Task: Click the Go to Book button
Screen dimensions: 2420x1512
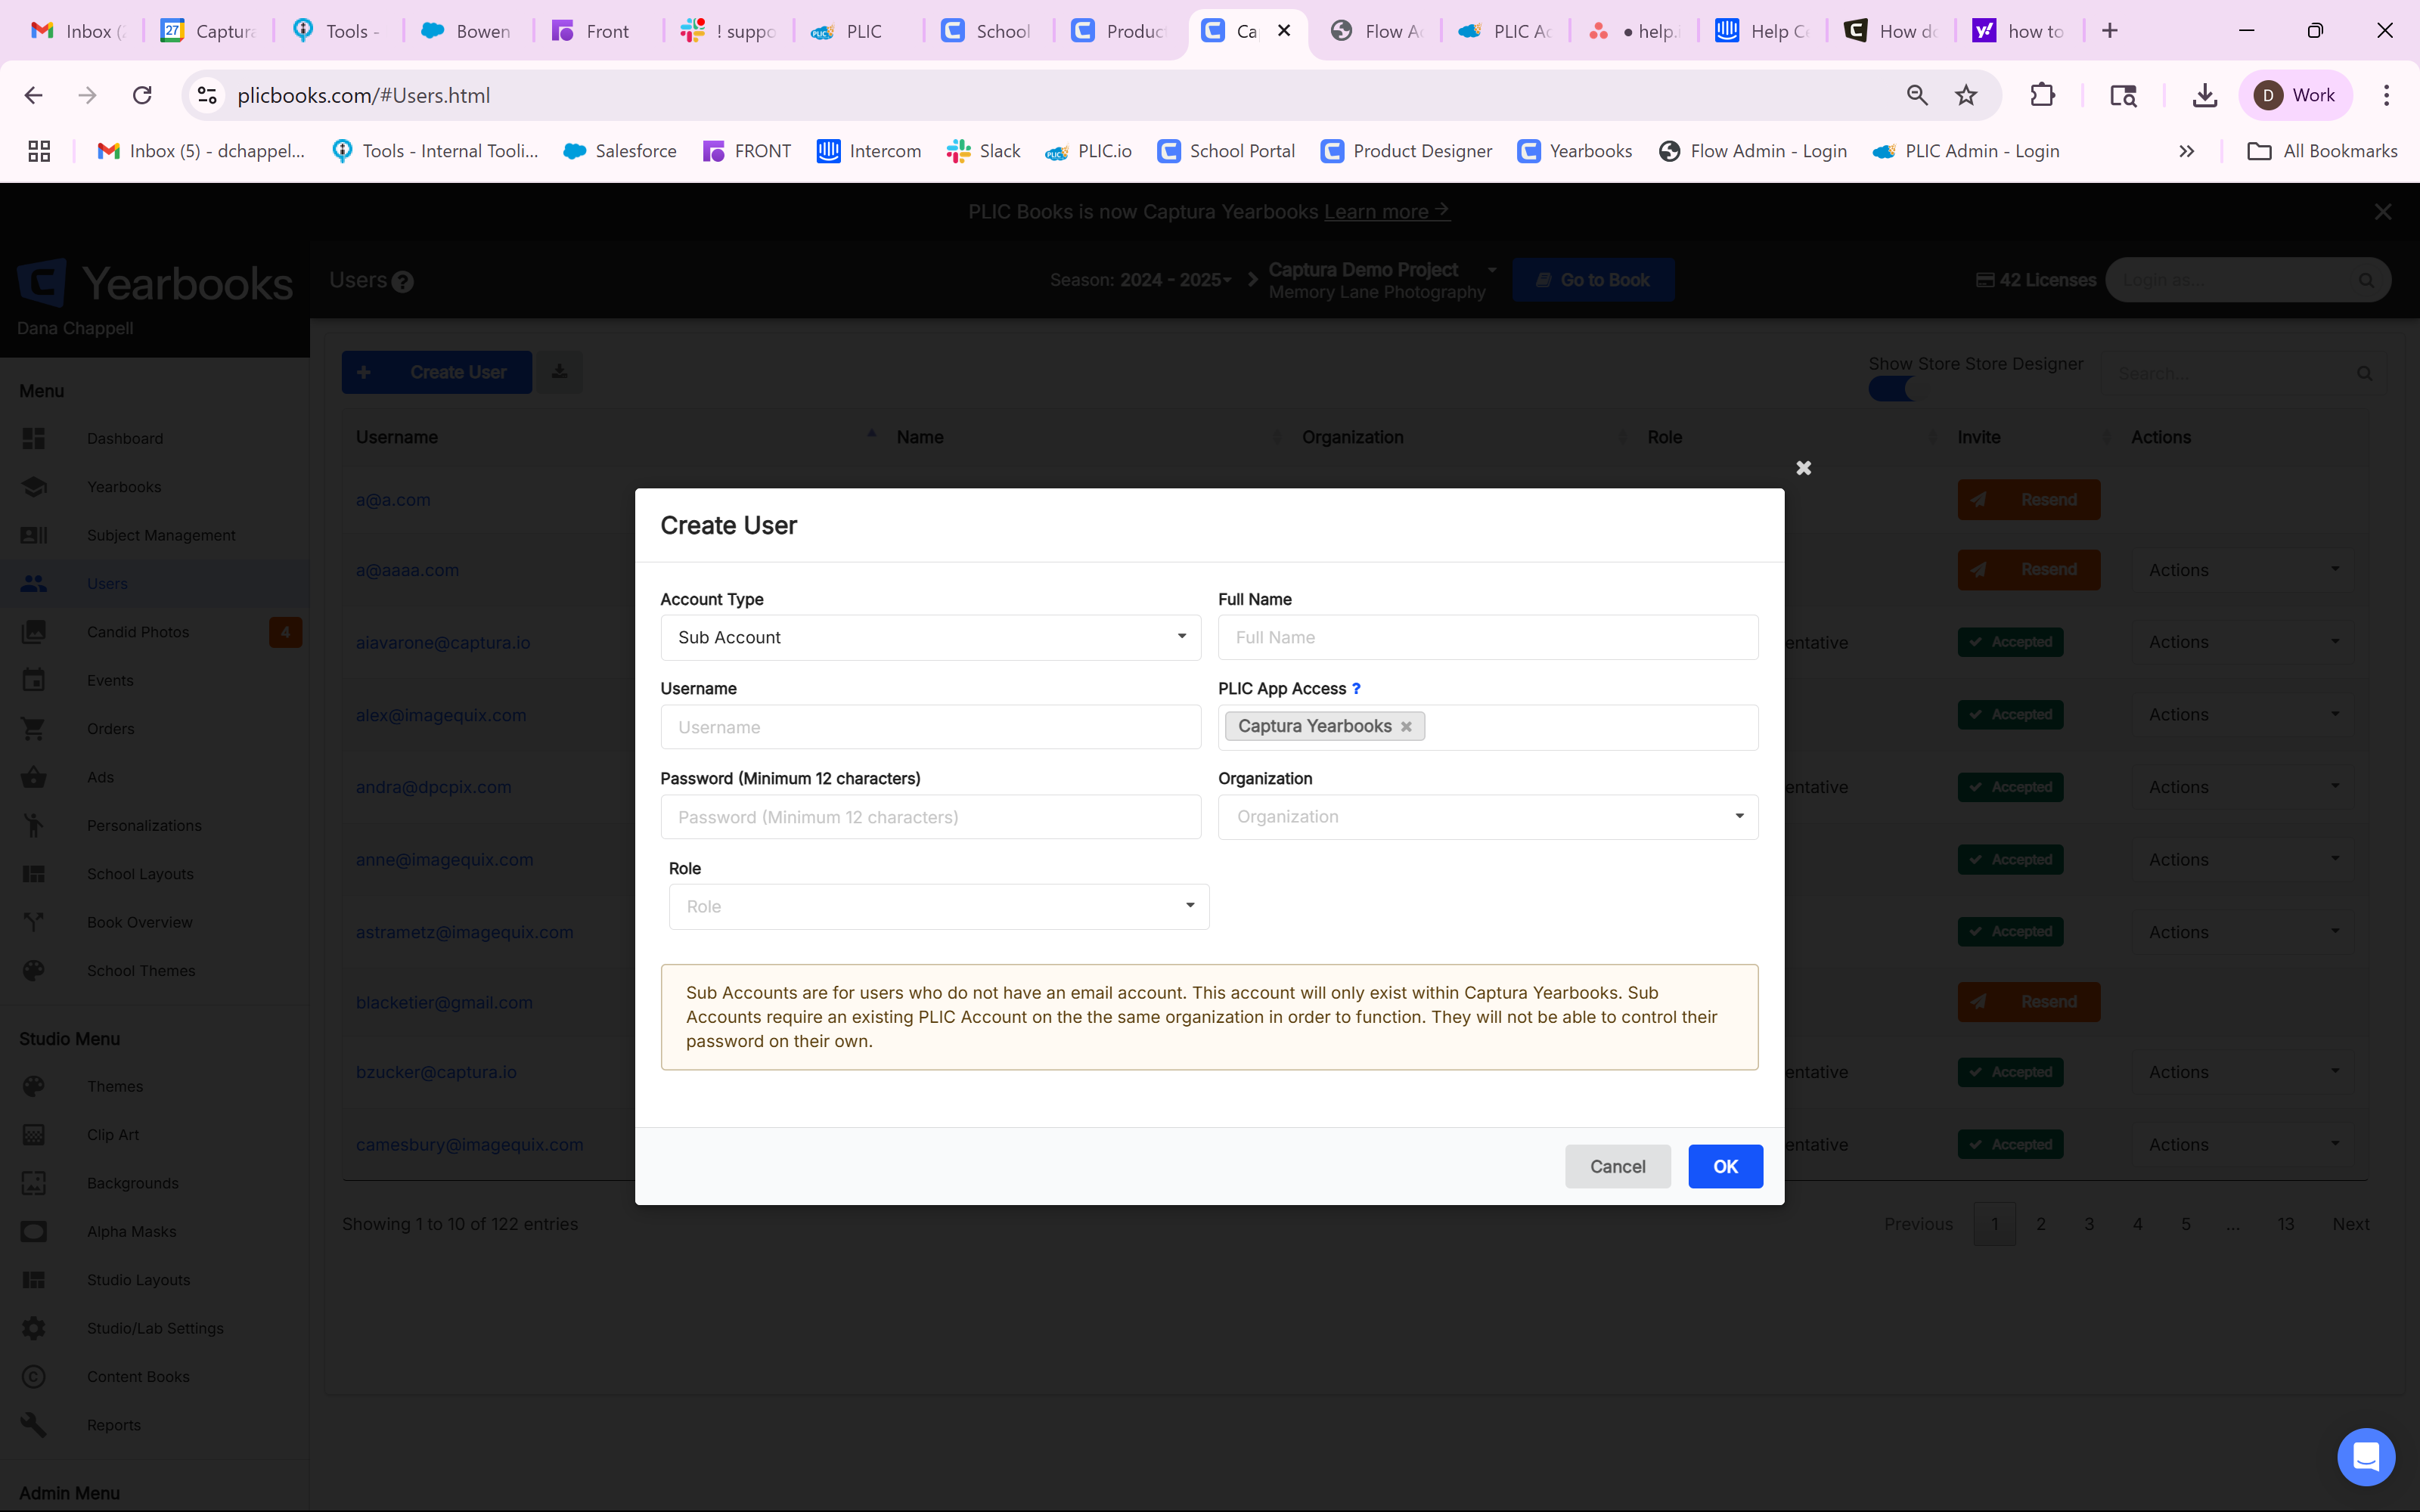Action: point(1593,280)
